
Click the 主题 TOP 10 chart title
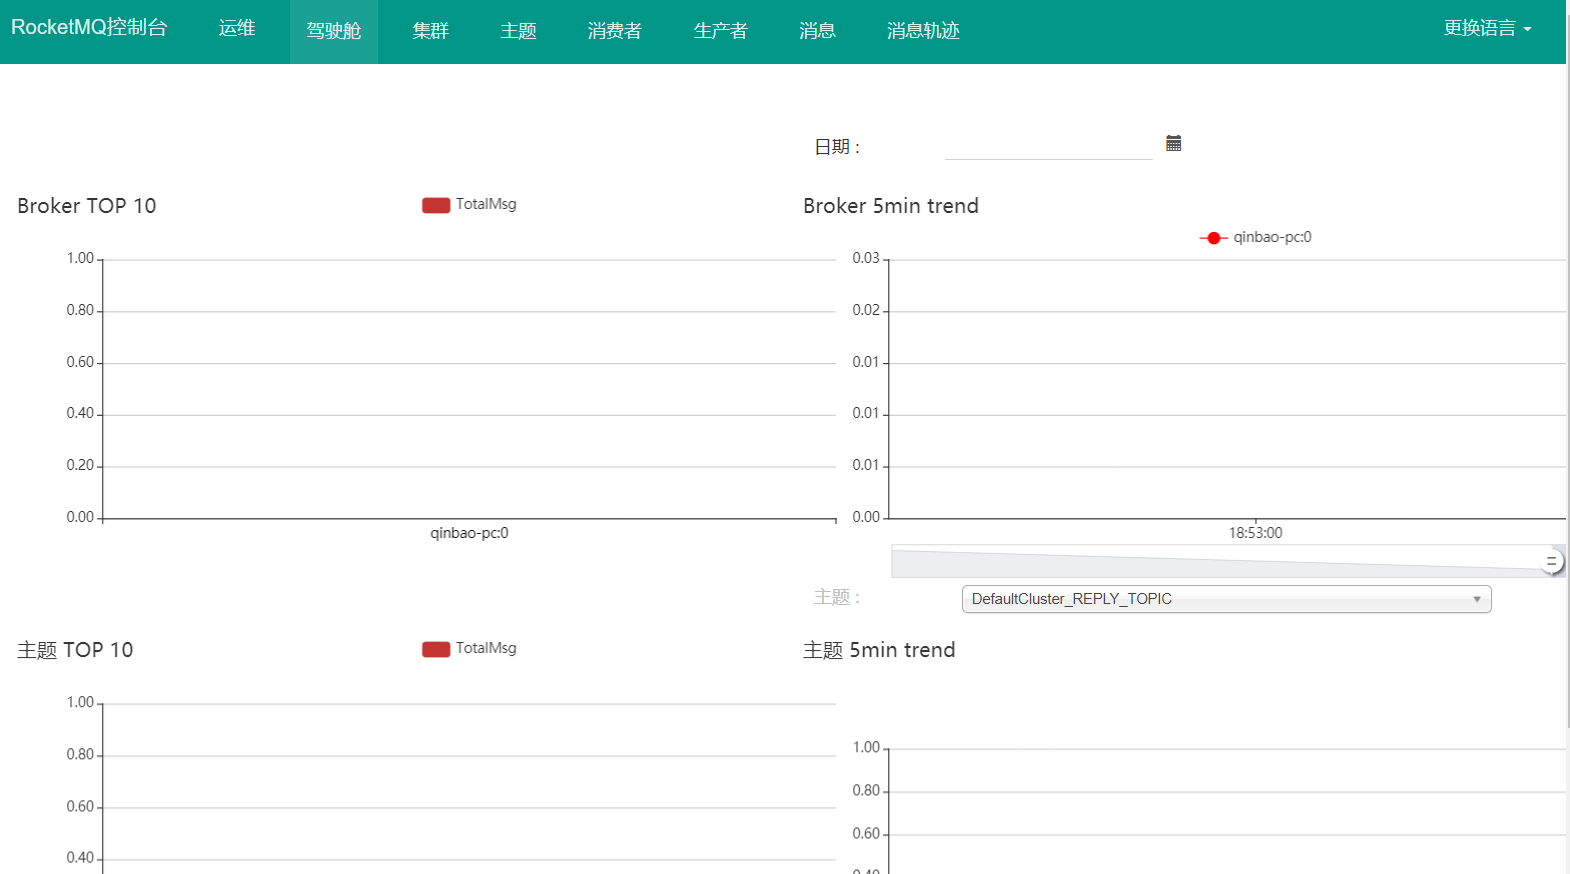tap(75, 650)
